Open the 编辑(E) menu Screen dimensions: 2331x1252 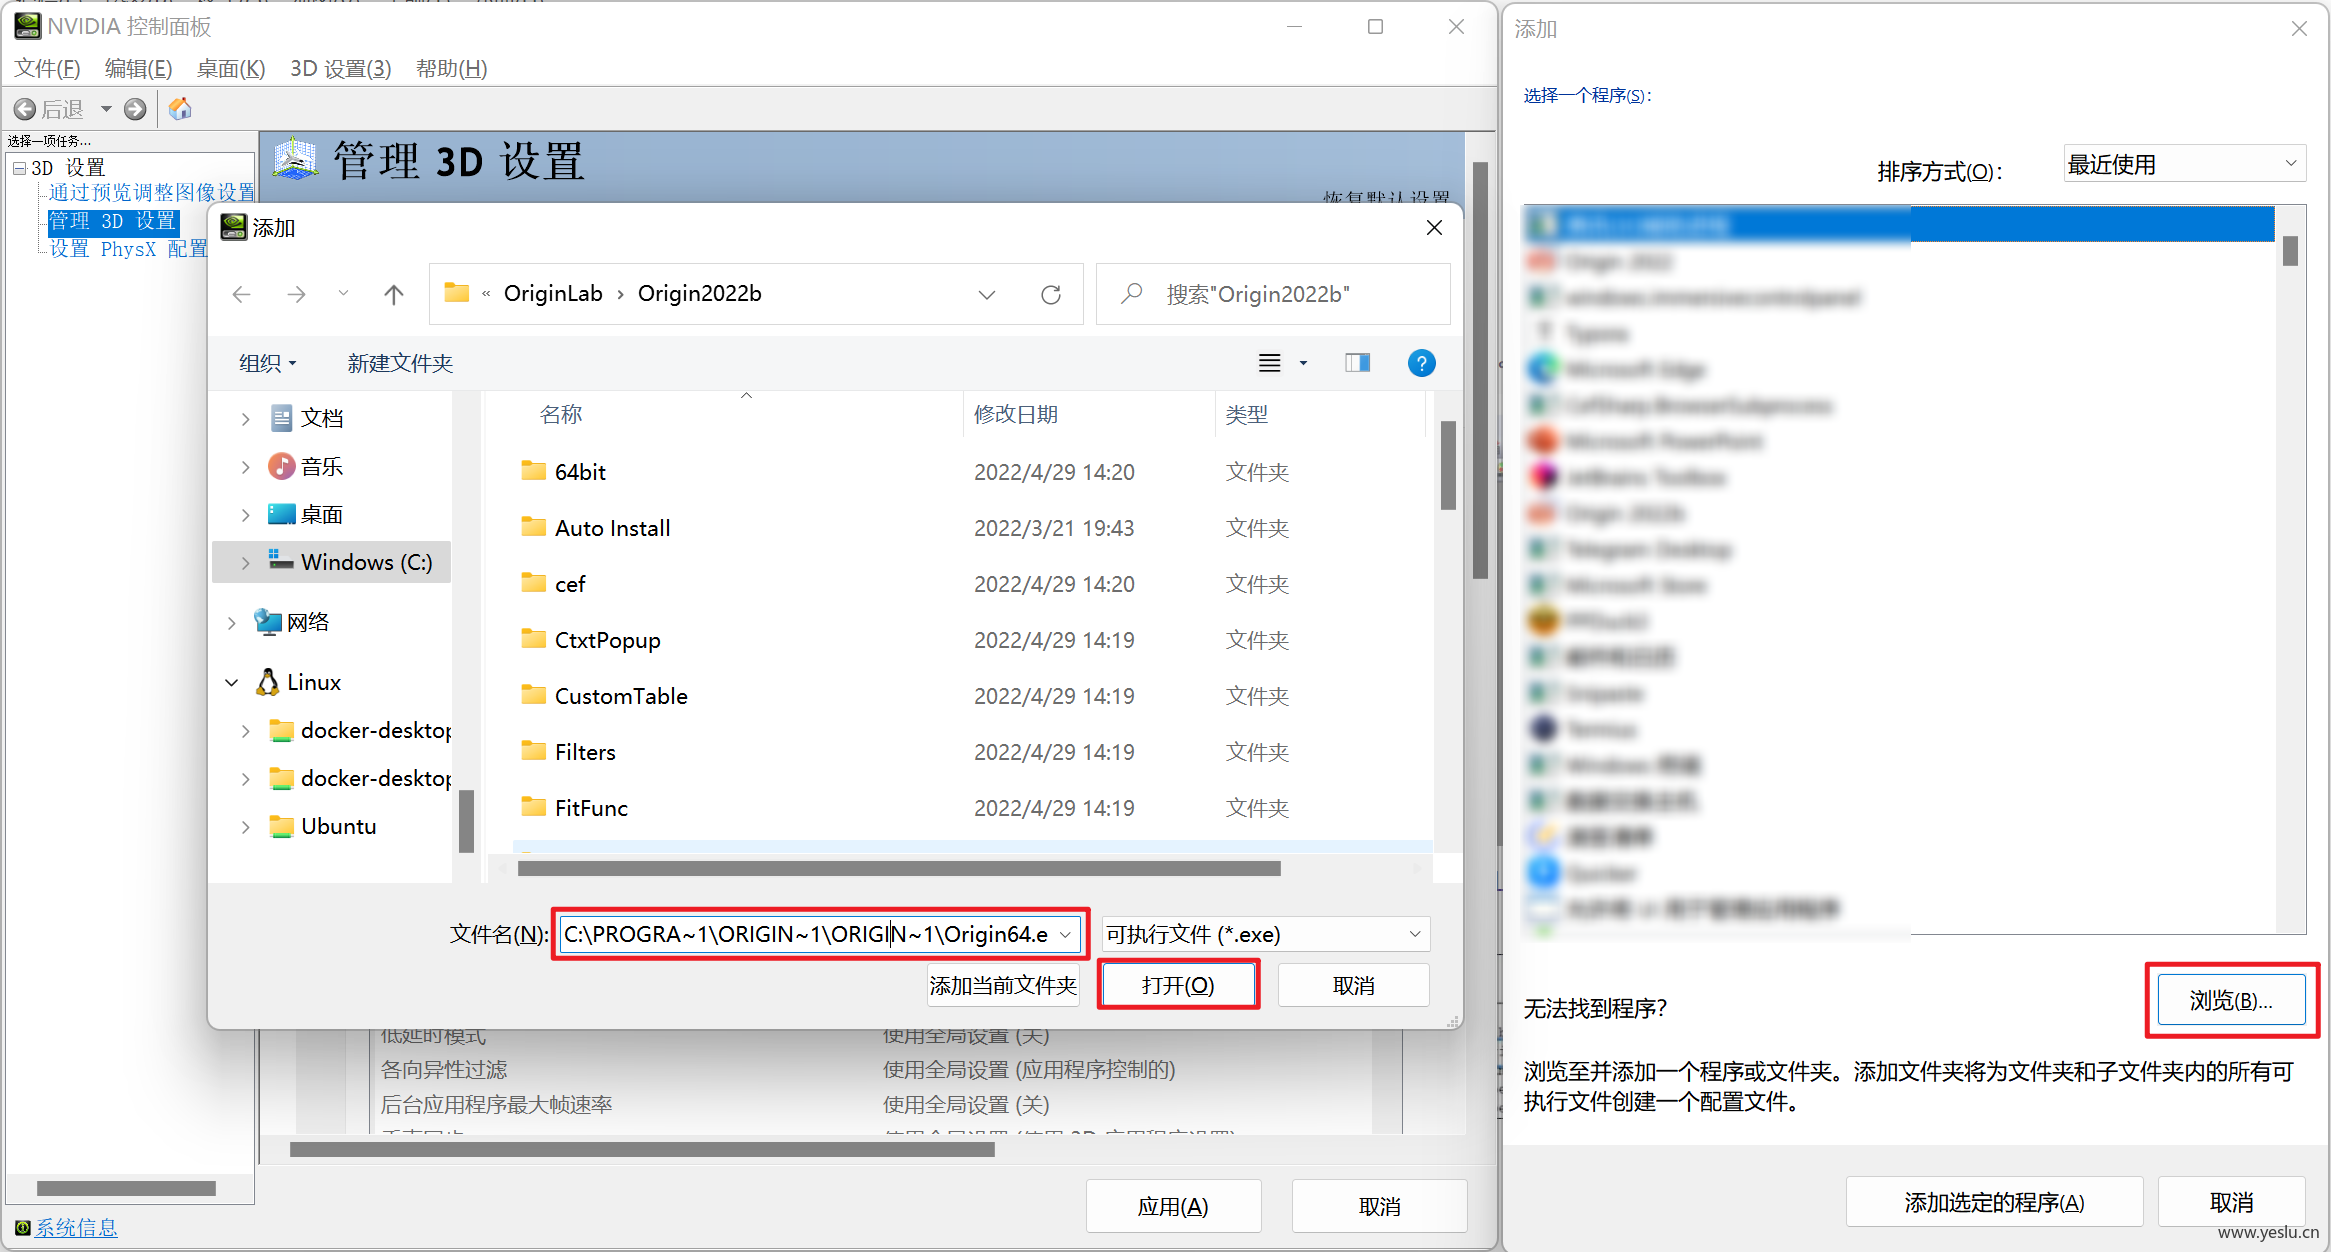(138, 68)
